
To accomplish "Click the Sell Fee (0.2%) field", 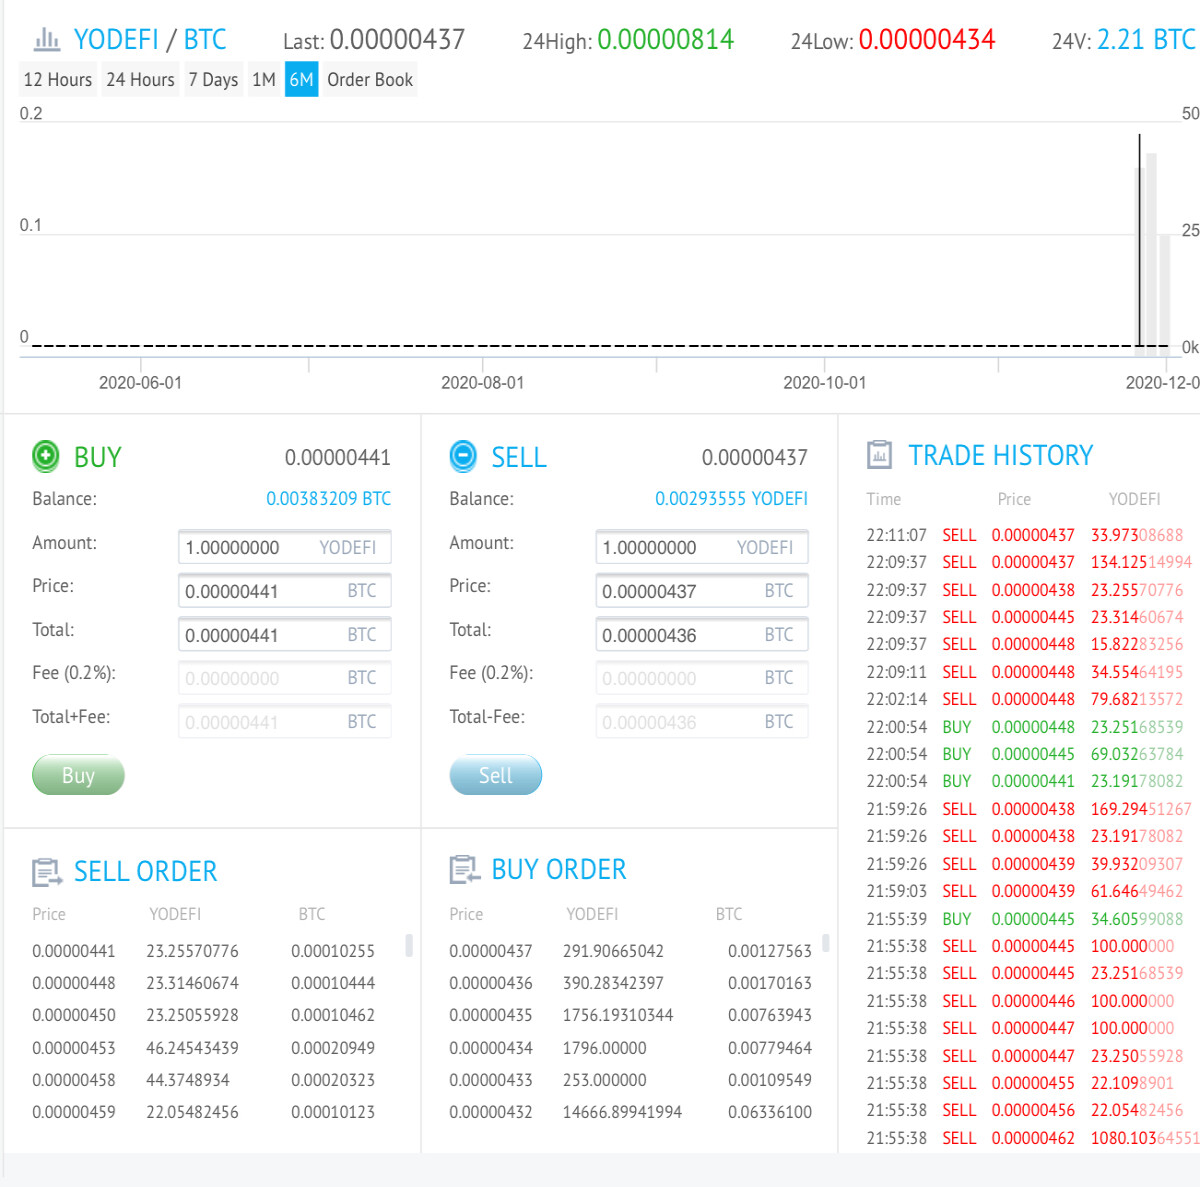I will [701, 678].
